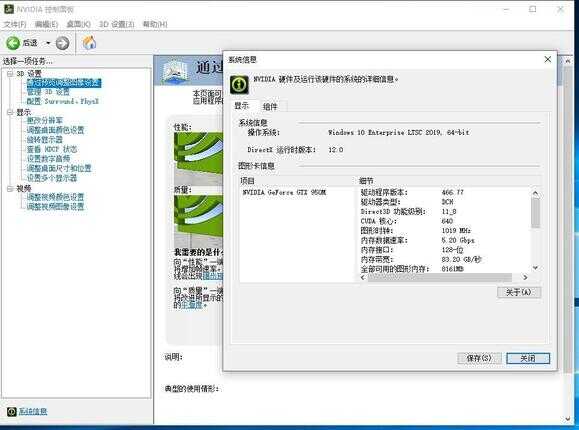Image resolution: width=579 pixels, height=430 pixels.
Task: Select 管理 3D 设置 in the tree
Action: tap(48, 92)
